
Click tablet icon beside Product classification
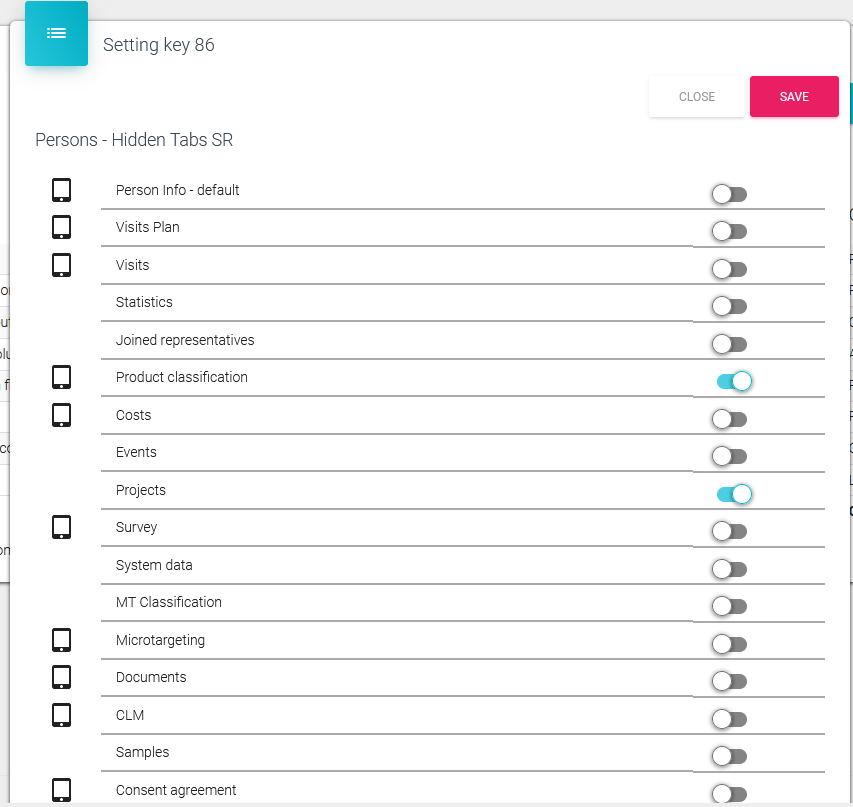pos(61,377)
